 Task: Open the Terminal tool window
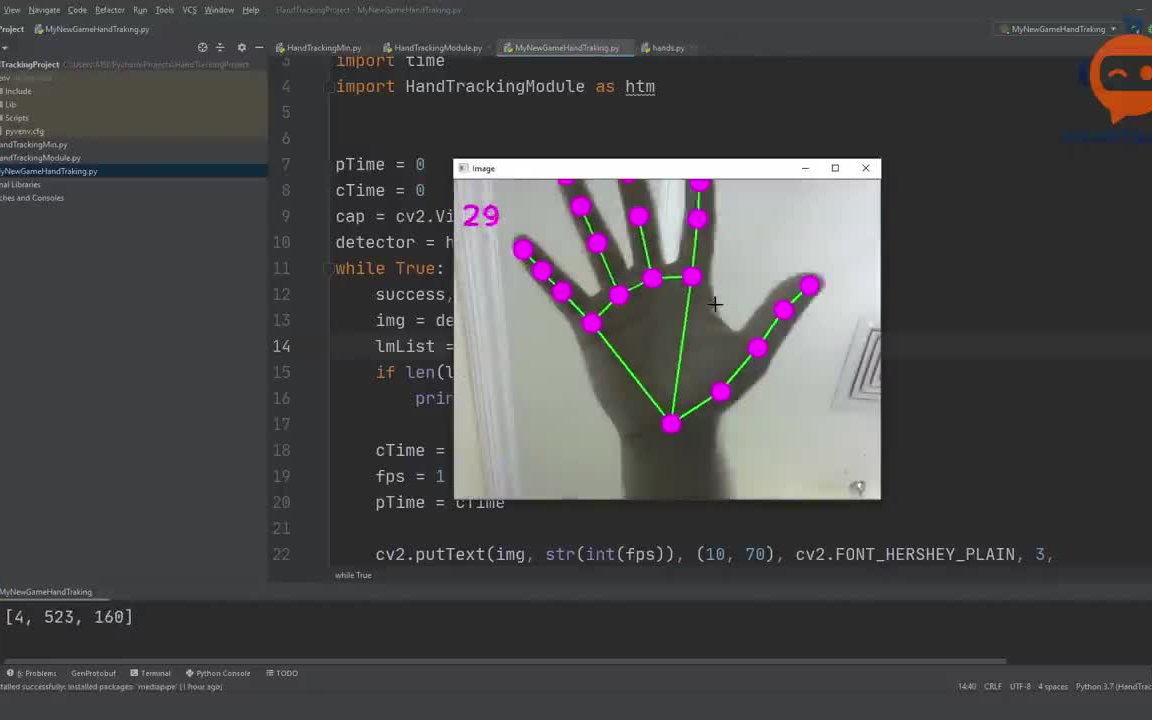click(x=151, y=673)
